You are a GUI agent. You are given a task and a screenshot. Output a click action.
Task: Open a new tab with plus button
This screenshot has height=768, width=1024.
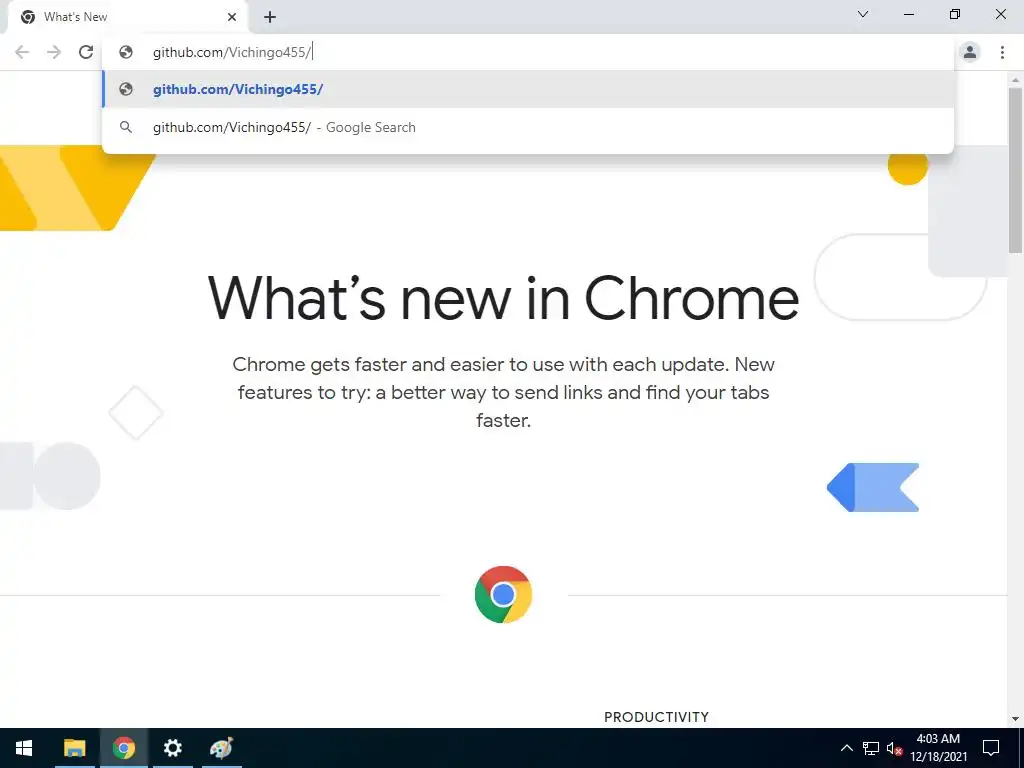click(270, 17)
